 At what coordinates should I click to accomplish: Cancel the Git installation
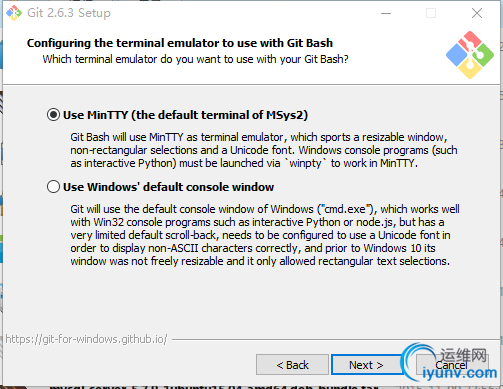[x=451, y=365]
